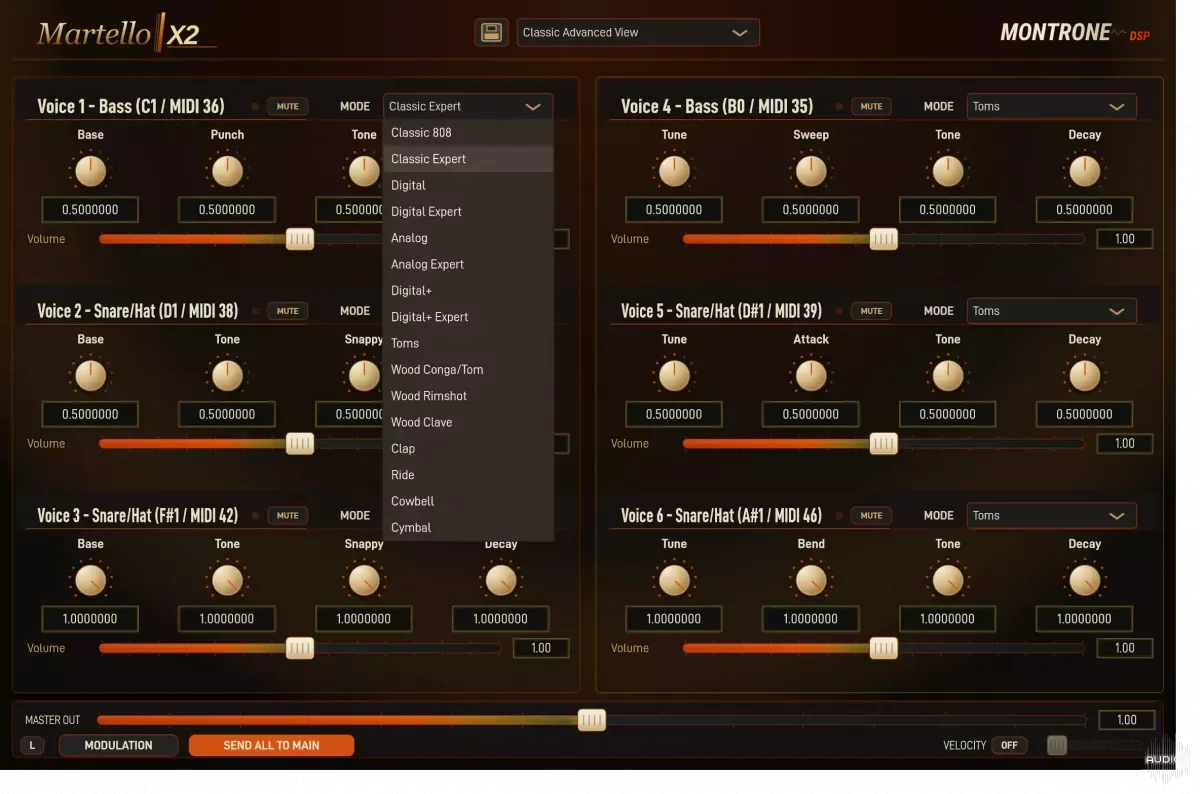This screenshot has width=1200, height=794.
Task: Toggle the L button beside Modulation
Action: point(32,745)
